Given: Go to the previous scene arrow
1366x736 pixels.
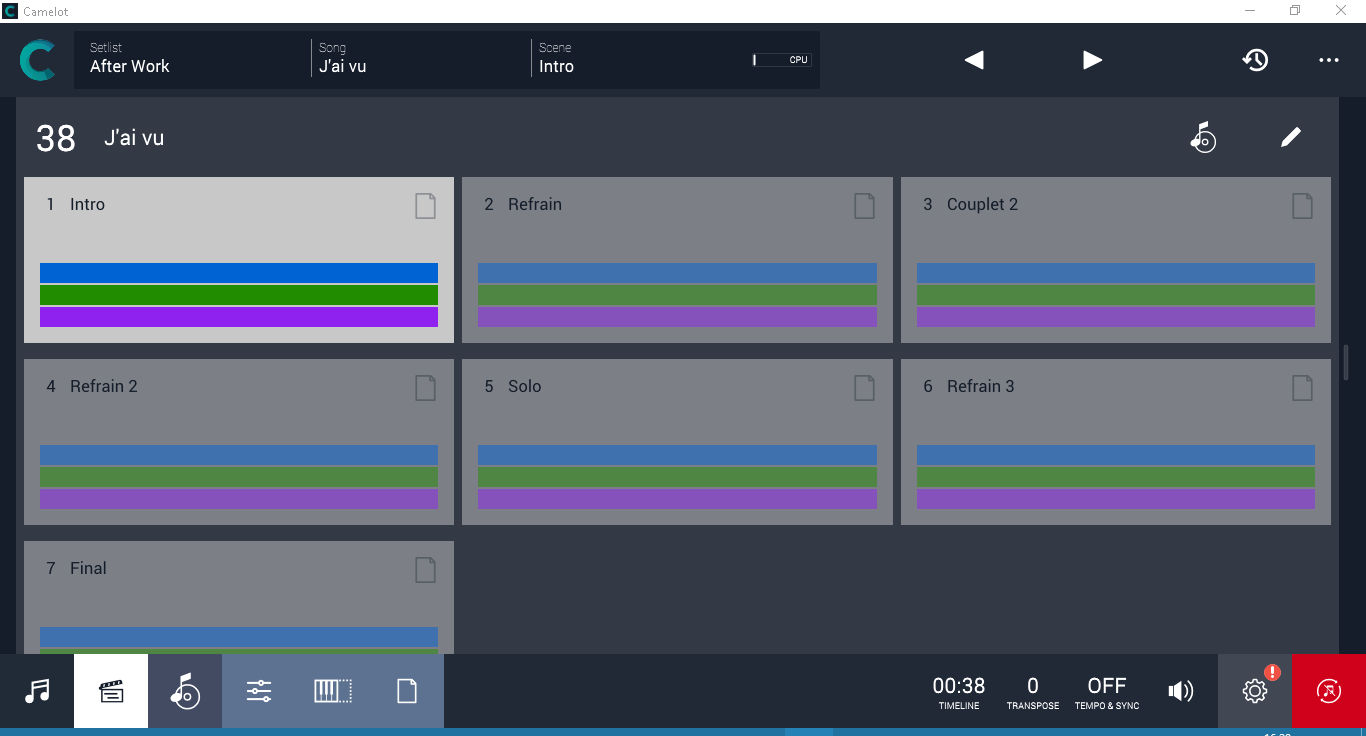Looking at the screenshot, I should (974, 60).
